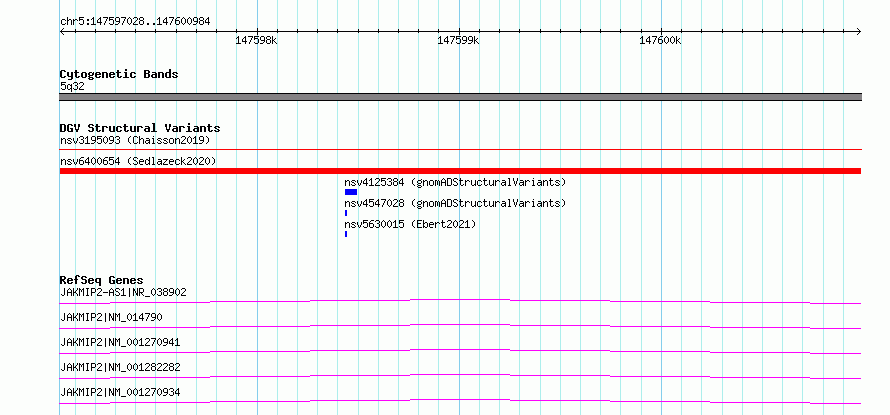
Task: Click the right arrowhead of the ruler
Action: (859, 32)
